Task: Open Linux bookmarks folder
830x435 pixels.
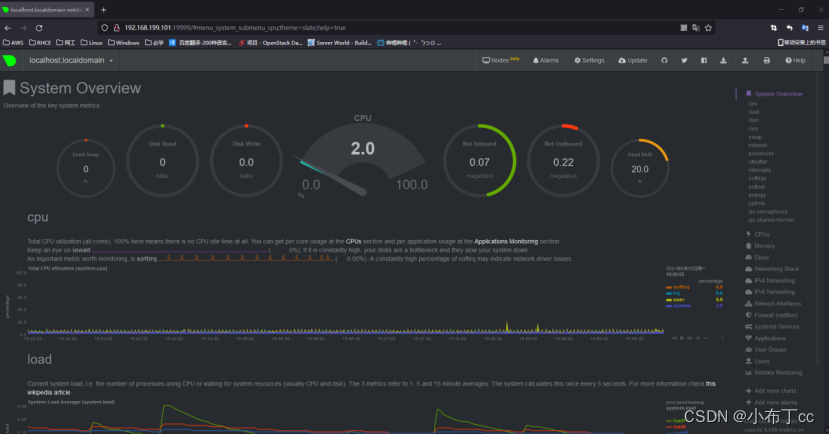Action: [92, 42]
